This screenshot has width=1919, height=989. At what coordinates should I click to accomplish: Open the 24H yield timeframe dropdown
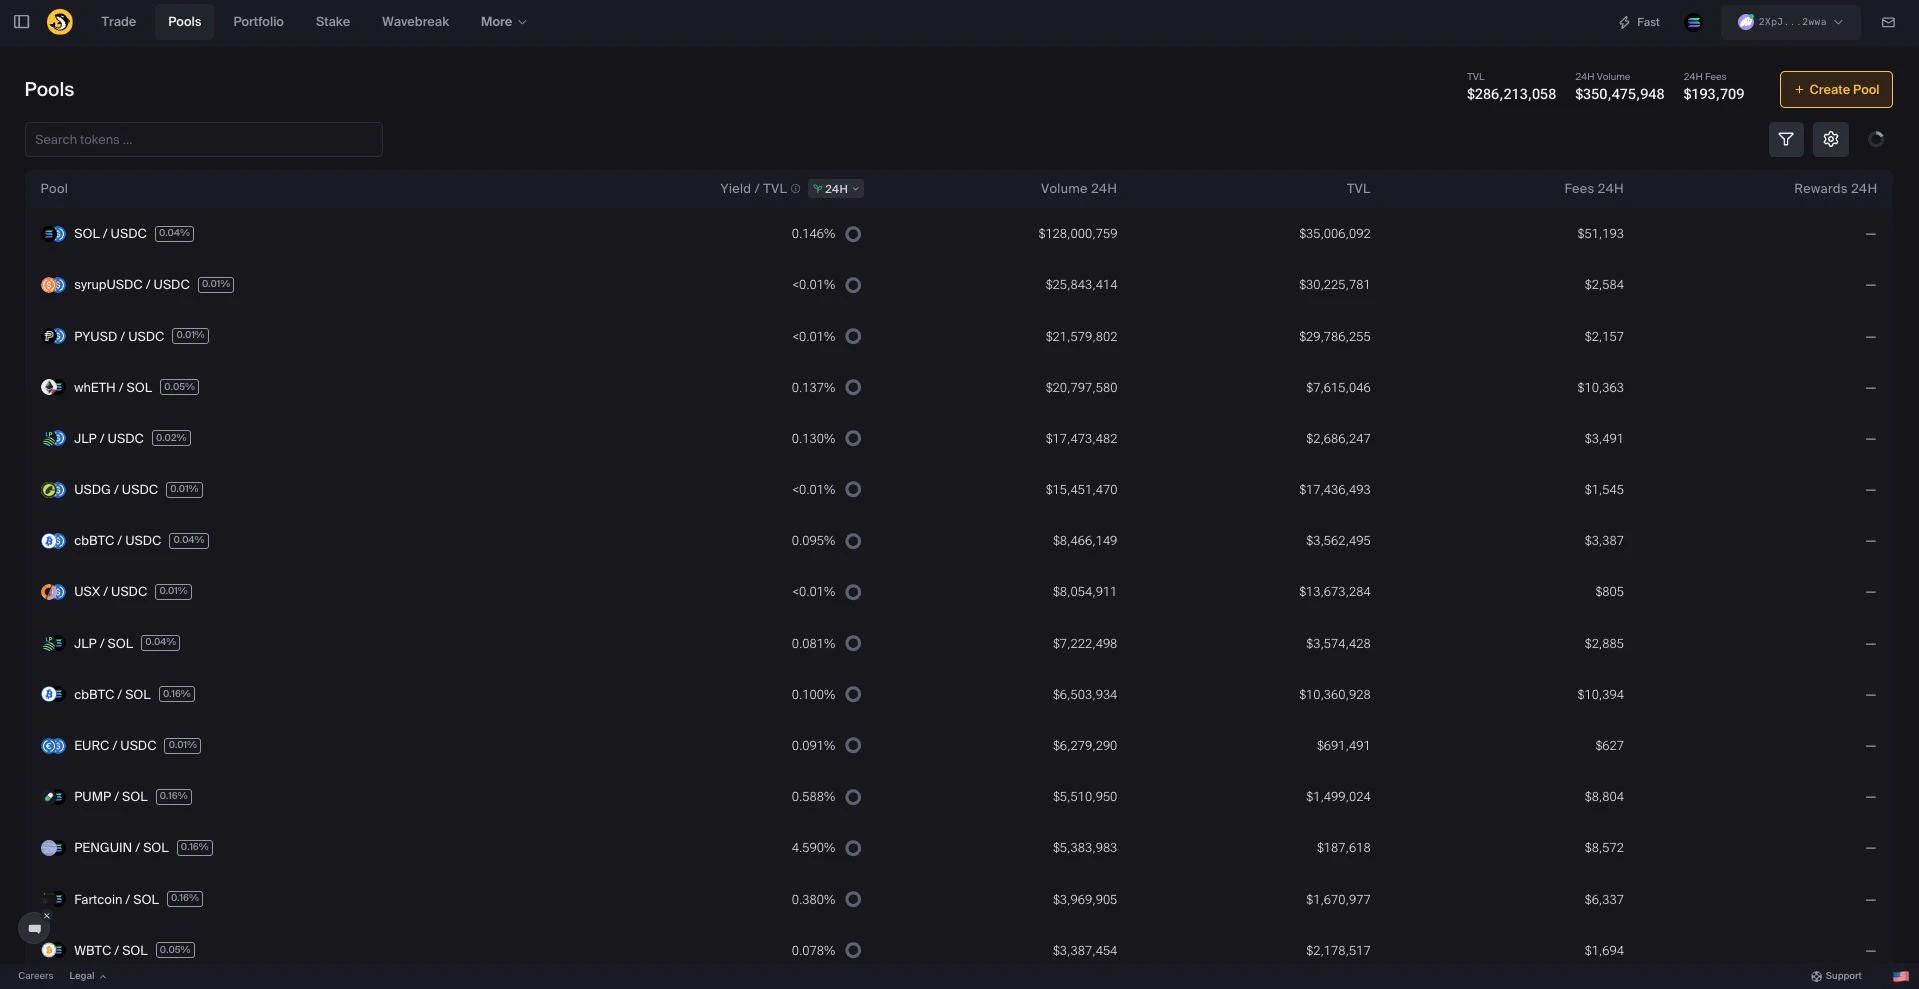click(x=836, y=188)
